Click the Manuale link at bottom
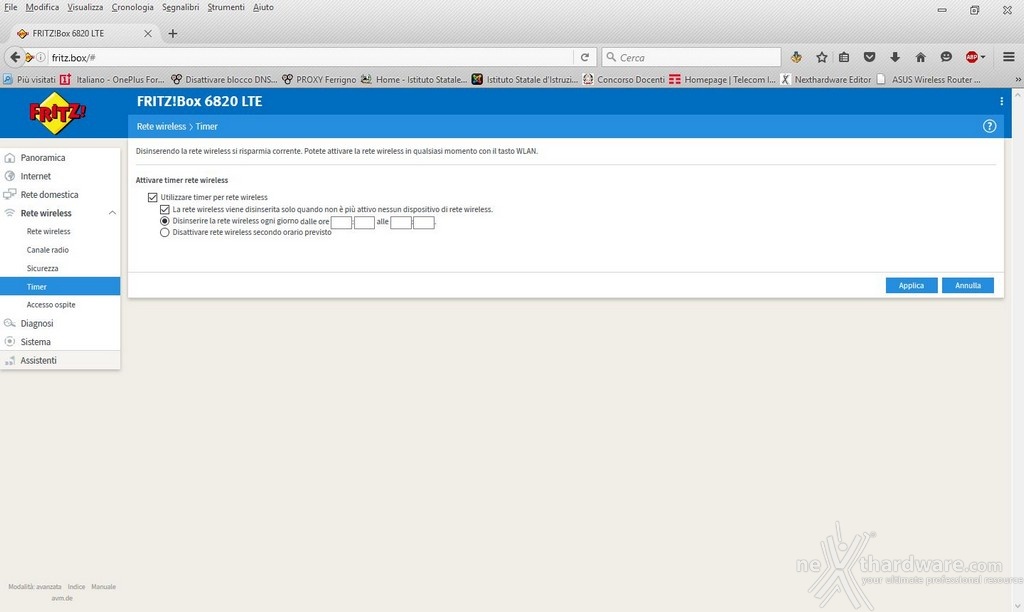Viewport: 1024px width, 612px height. 103,587
